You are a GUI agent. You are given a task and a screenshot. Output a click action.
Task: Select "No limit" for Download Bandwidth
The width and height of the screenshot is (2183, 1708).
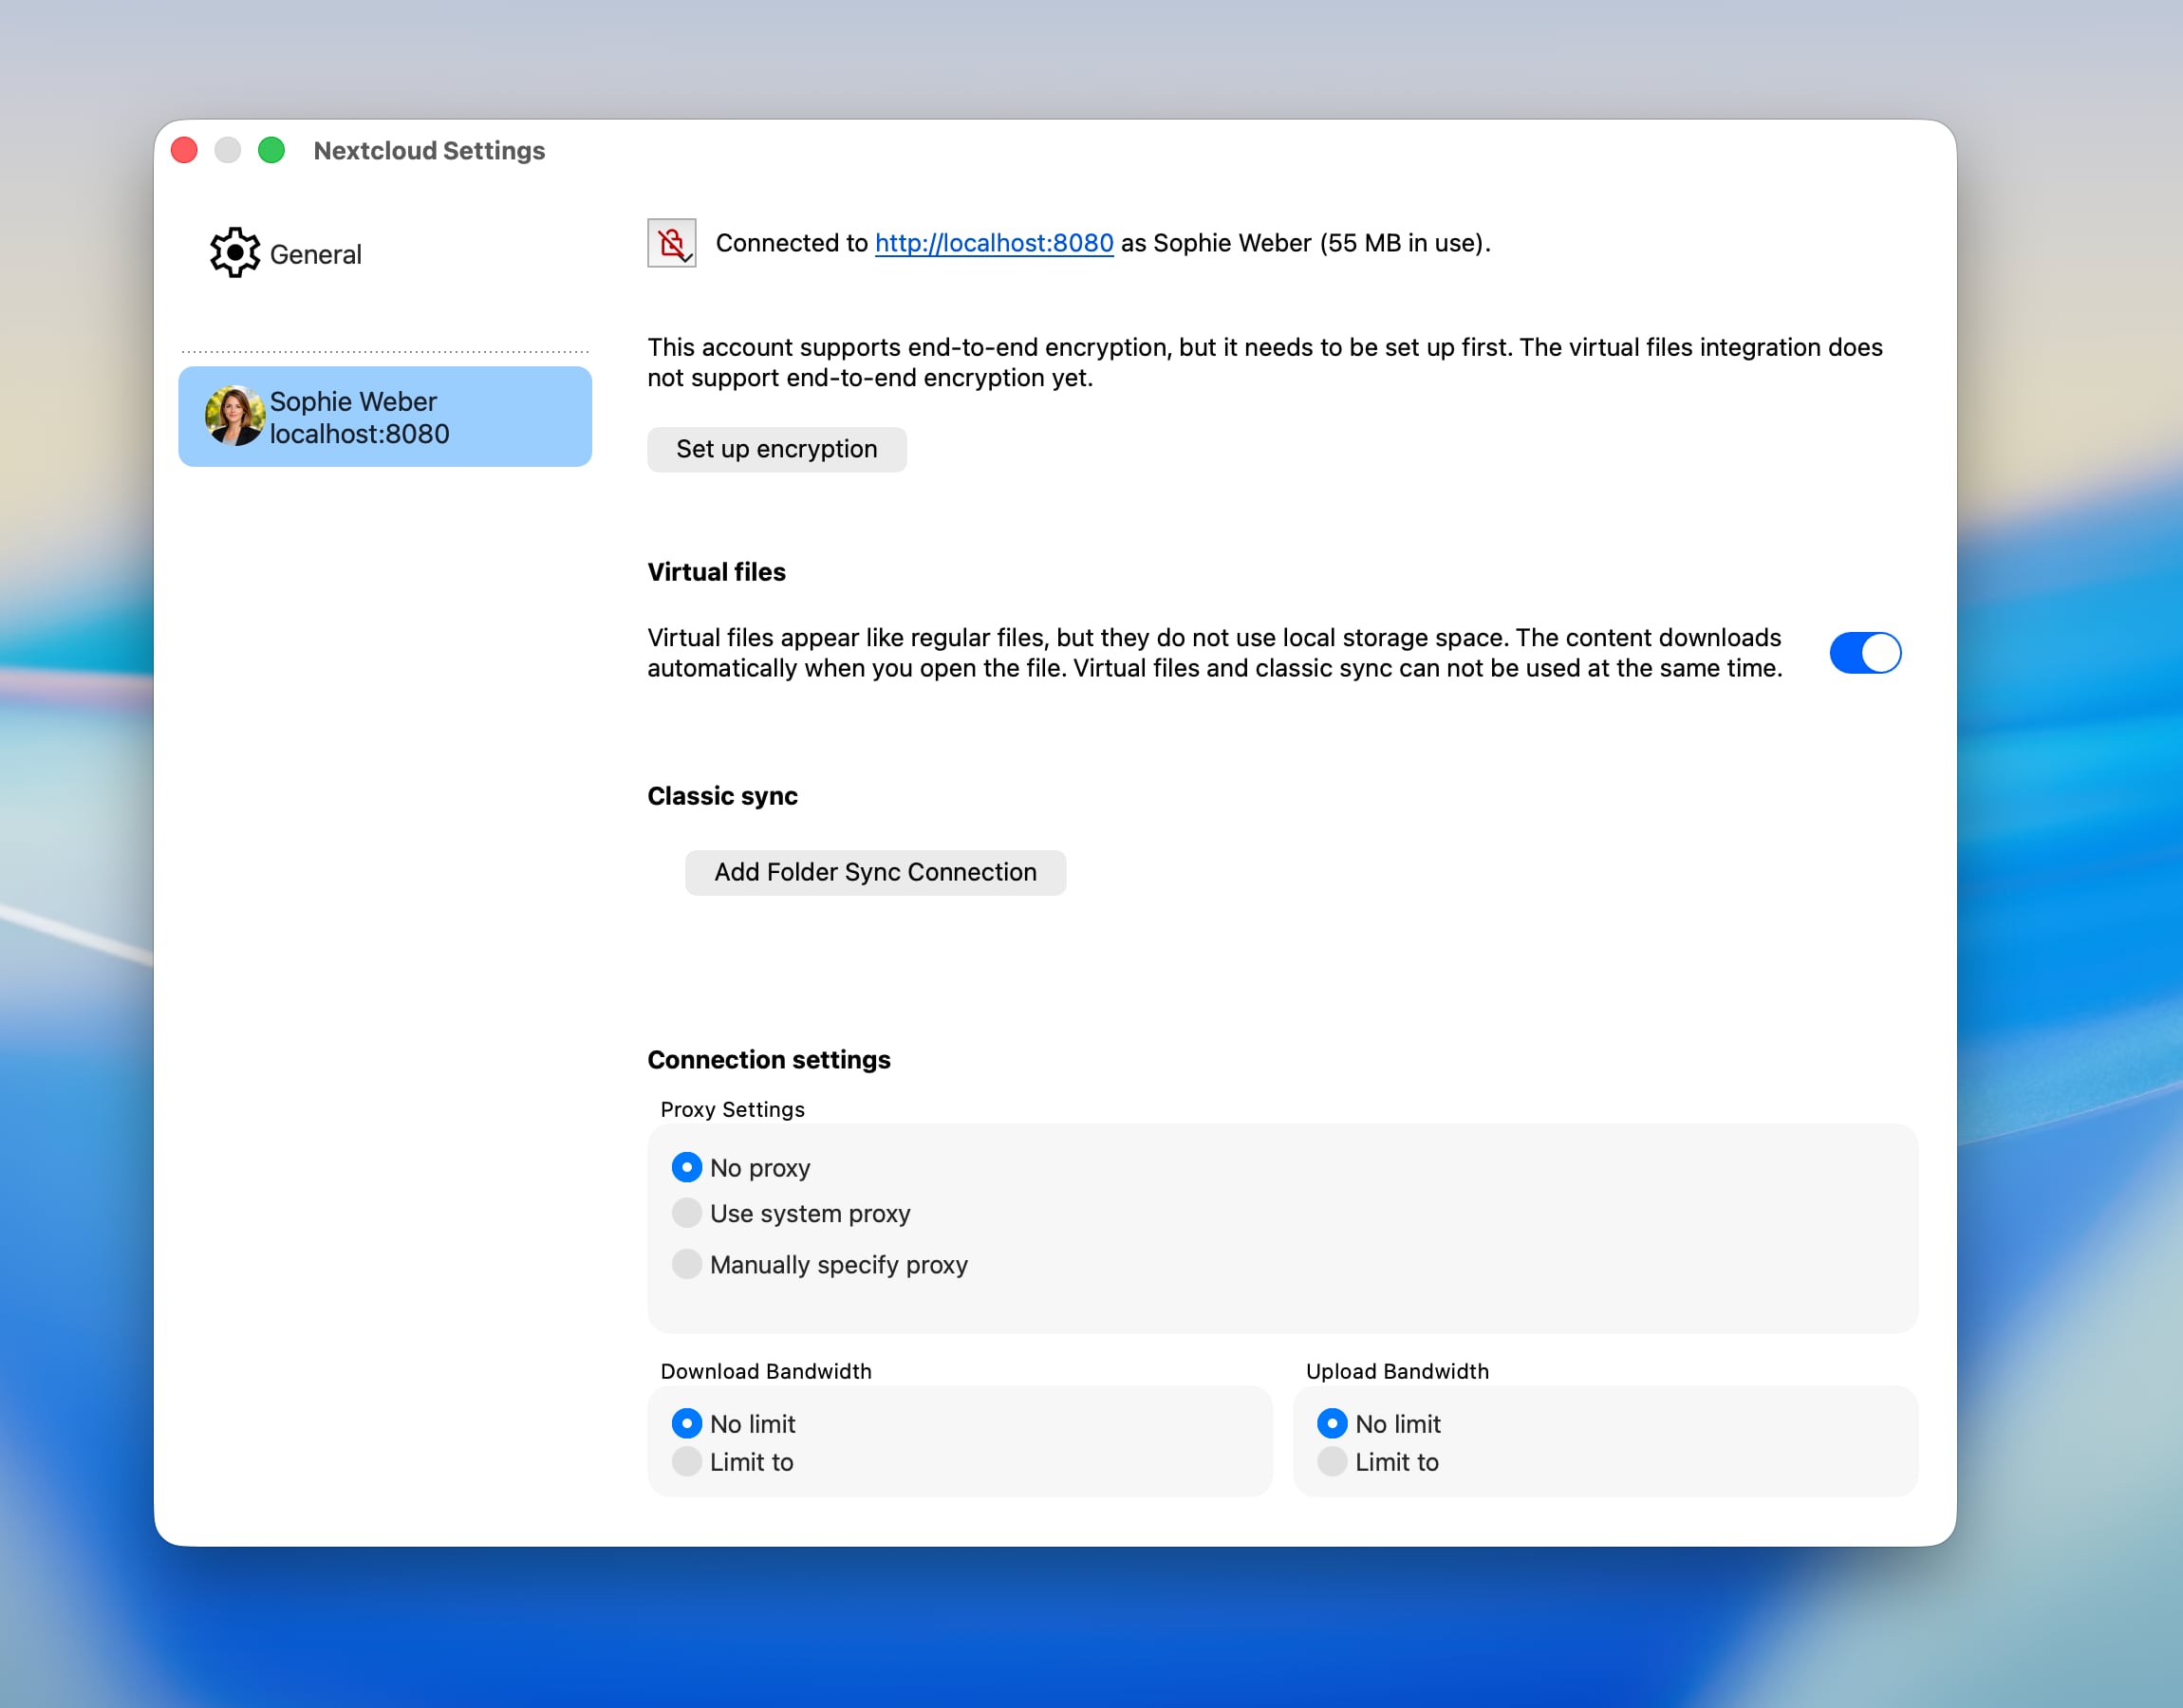tap(687, 1423)
